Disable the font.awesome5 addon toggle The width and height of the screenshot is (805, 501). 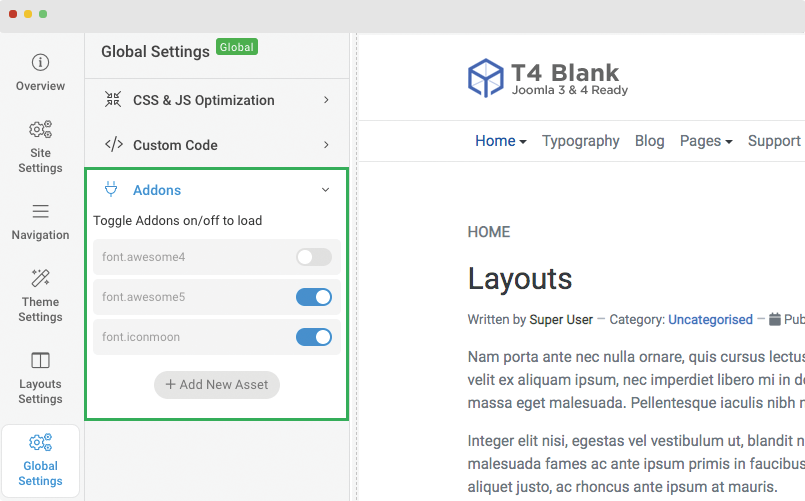(314, 297)
